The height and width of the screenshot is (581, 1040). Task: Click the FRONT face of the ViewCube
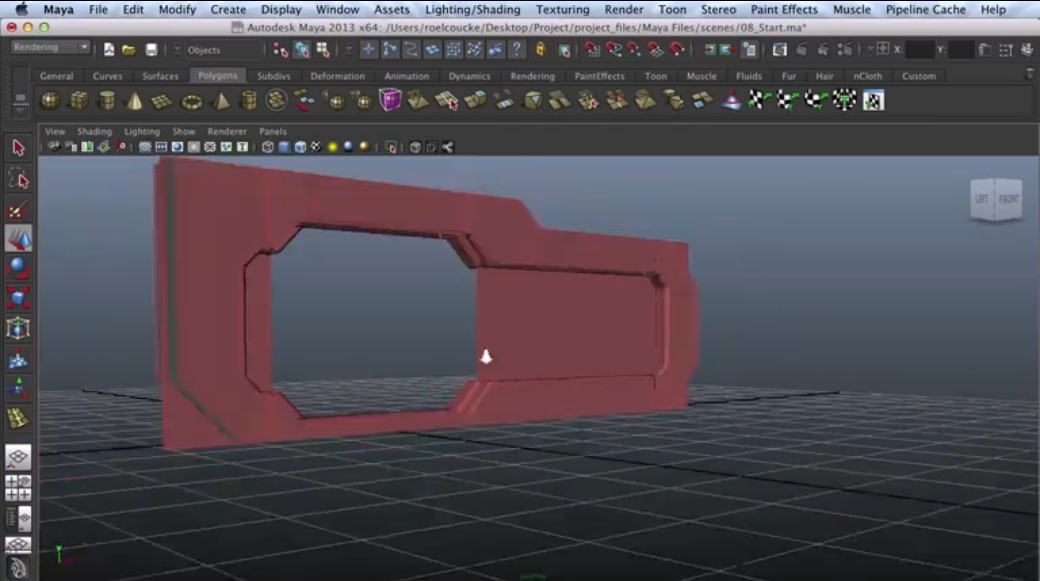pos(1008,198)
